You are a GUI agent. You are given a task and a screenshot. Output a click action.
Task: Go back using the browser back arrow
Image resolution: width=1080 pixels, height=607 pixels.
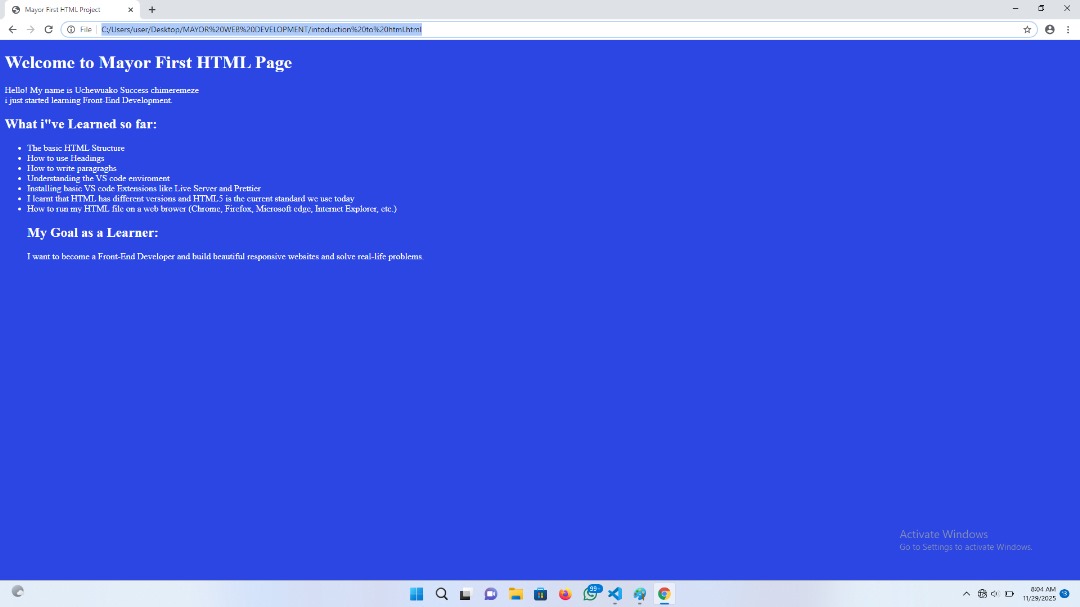[x=12, y=30]
